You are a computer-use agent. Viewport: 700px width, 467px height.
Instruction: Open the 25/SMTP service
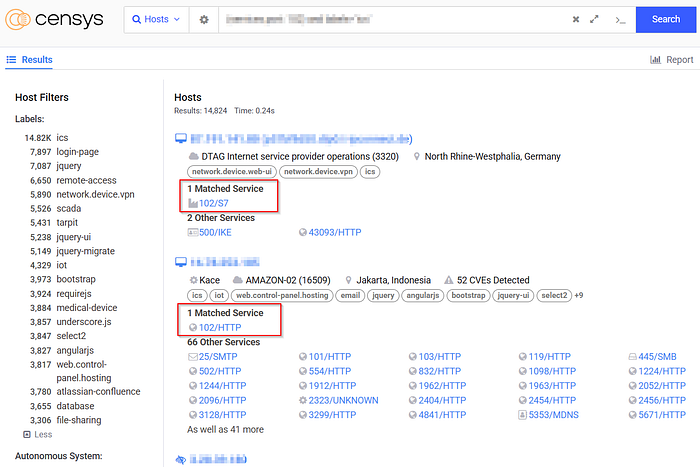(x=218, y=357)
